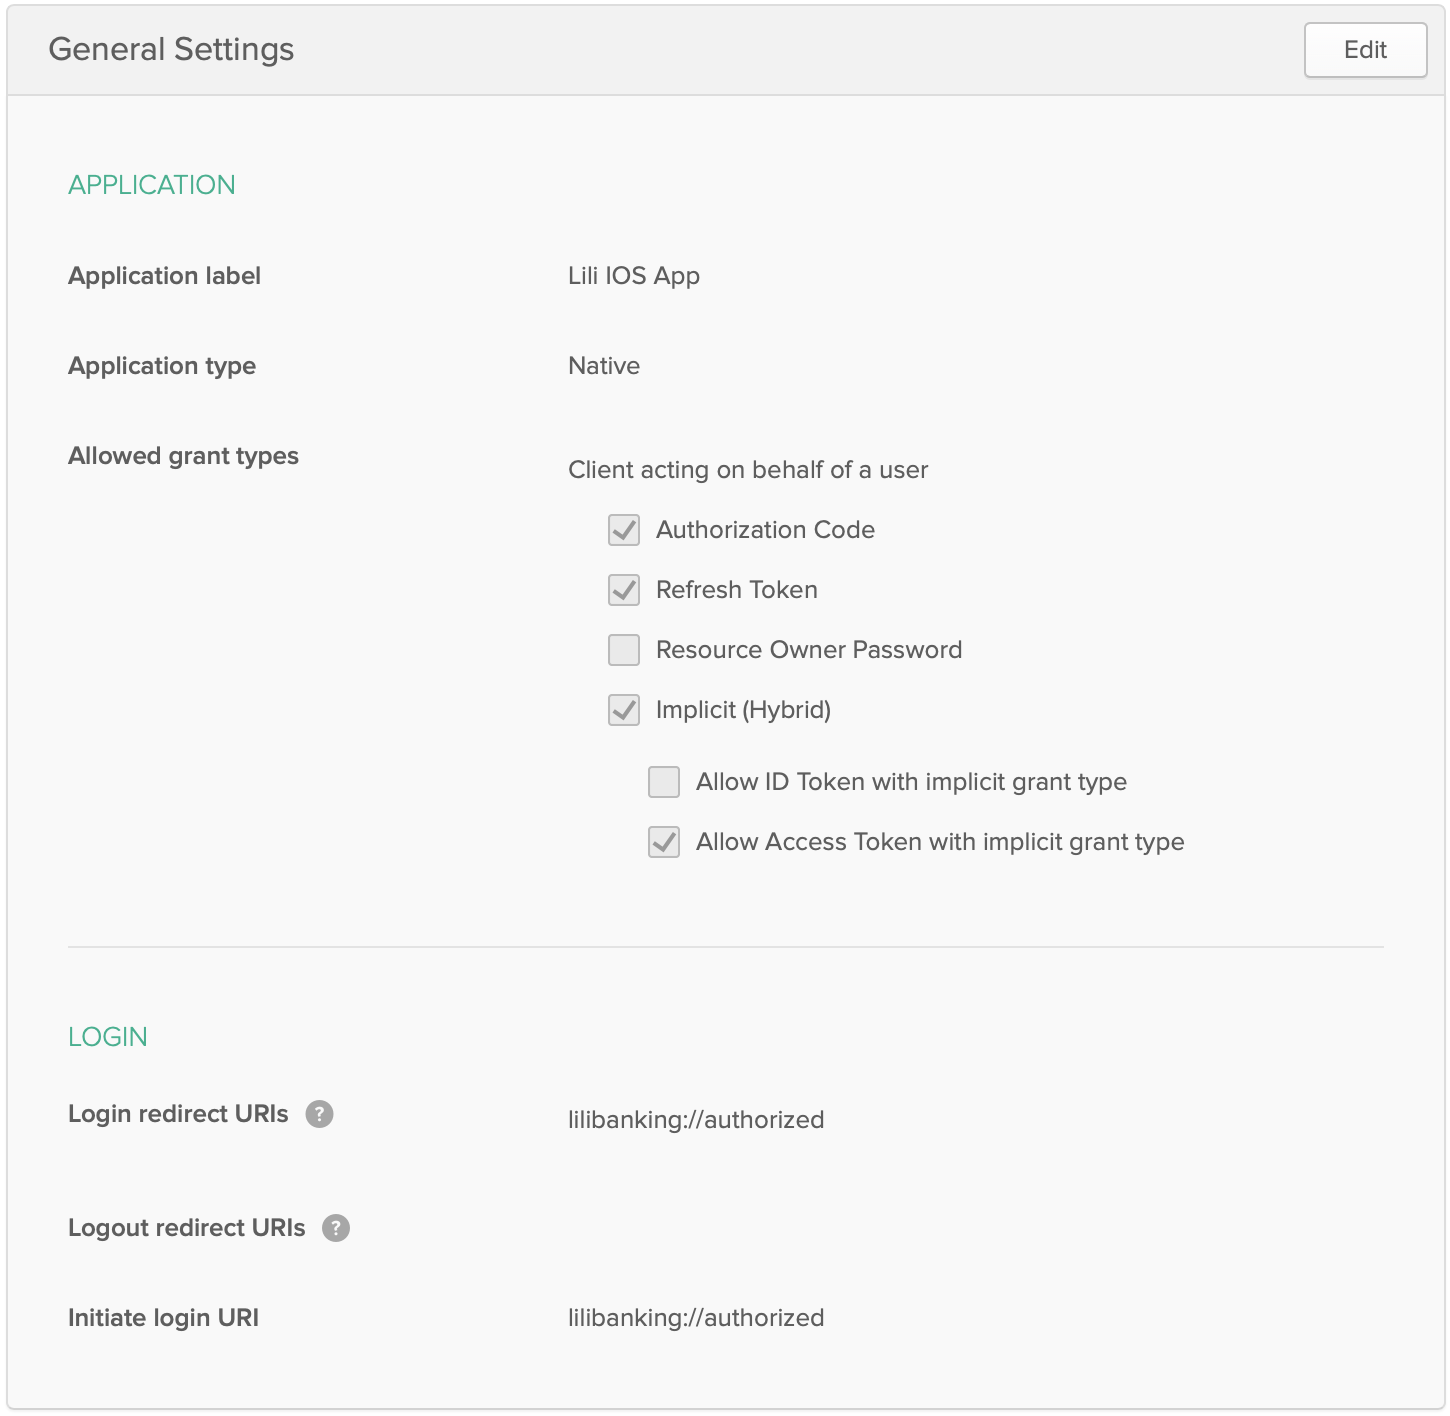This screenshot has width=1450, height=1416.
Task: Open help icon beside Logout redirect URIs
Action: tap(336, 1228)
